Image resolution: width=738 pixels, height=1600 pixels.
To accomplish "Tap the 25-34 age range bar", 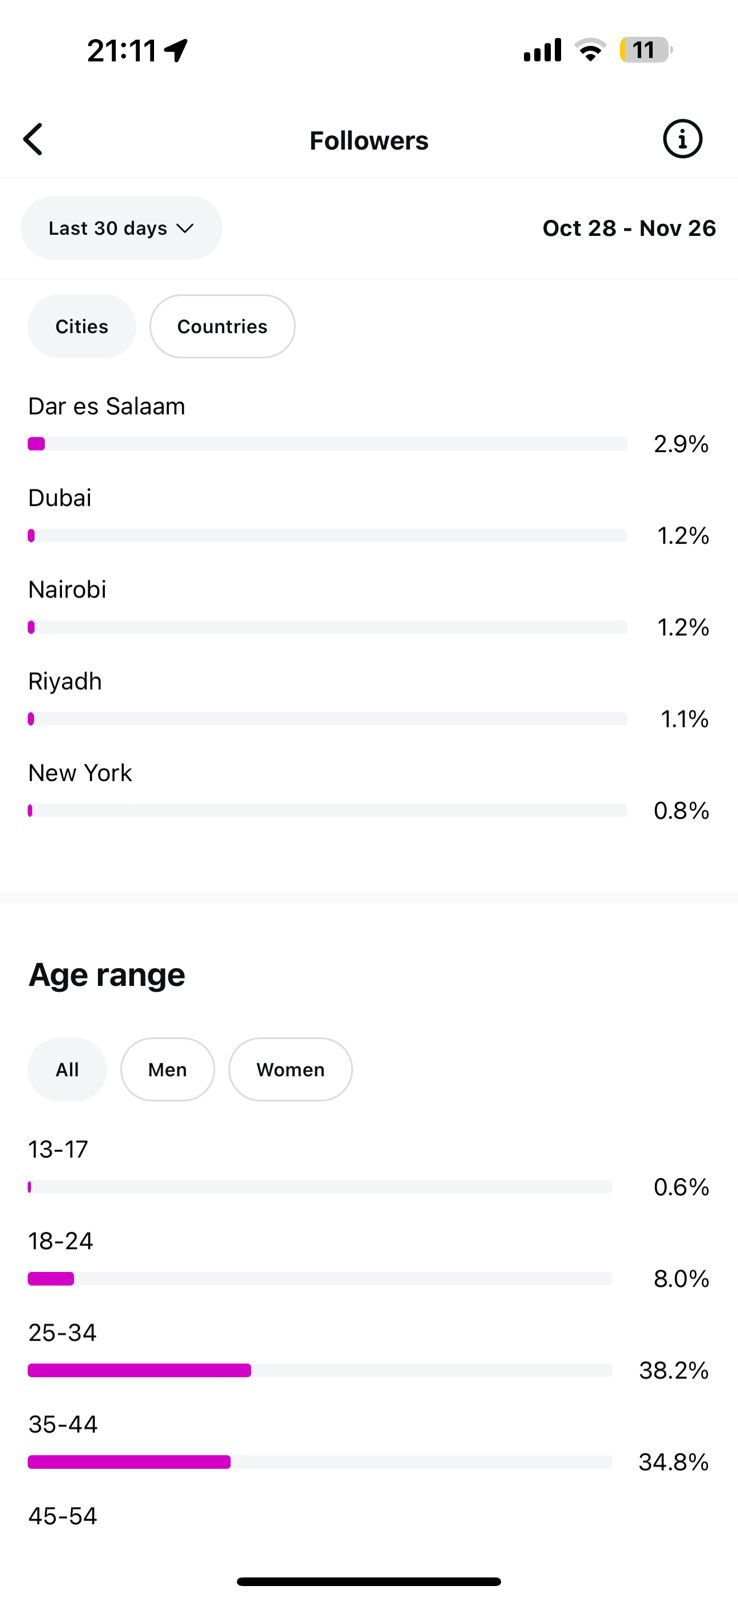I will point(319,1370).
